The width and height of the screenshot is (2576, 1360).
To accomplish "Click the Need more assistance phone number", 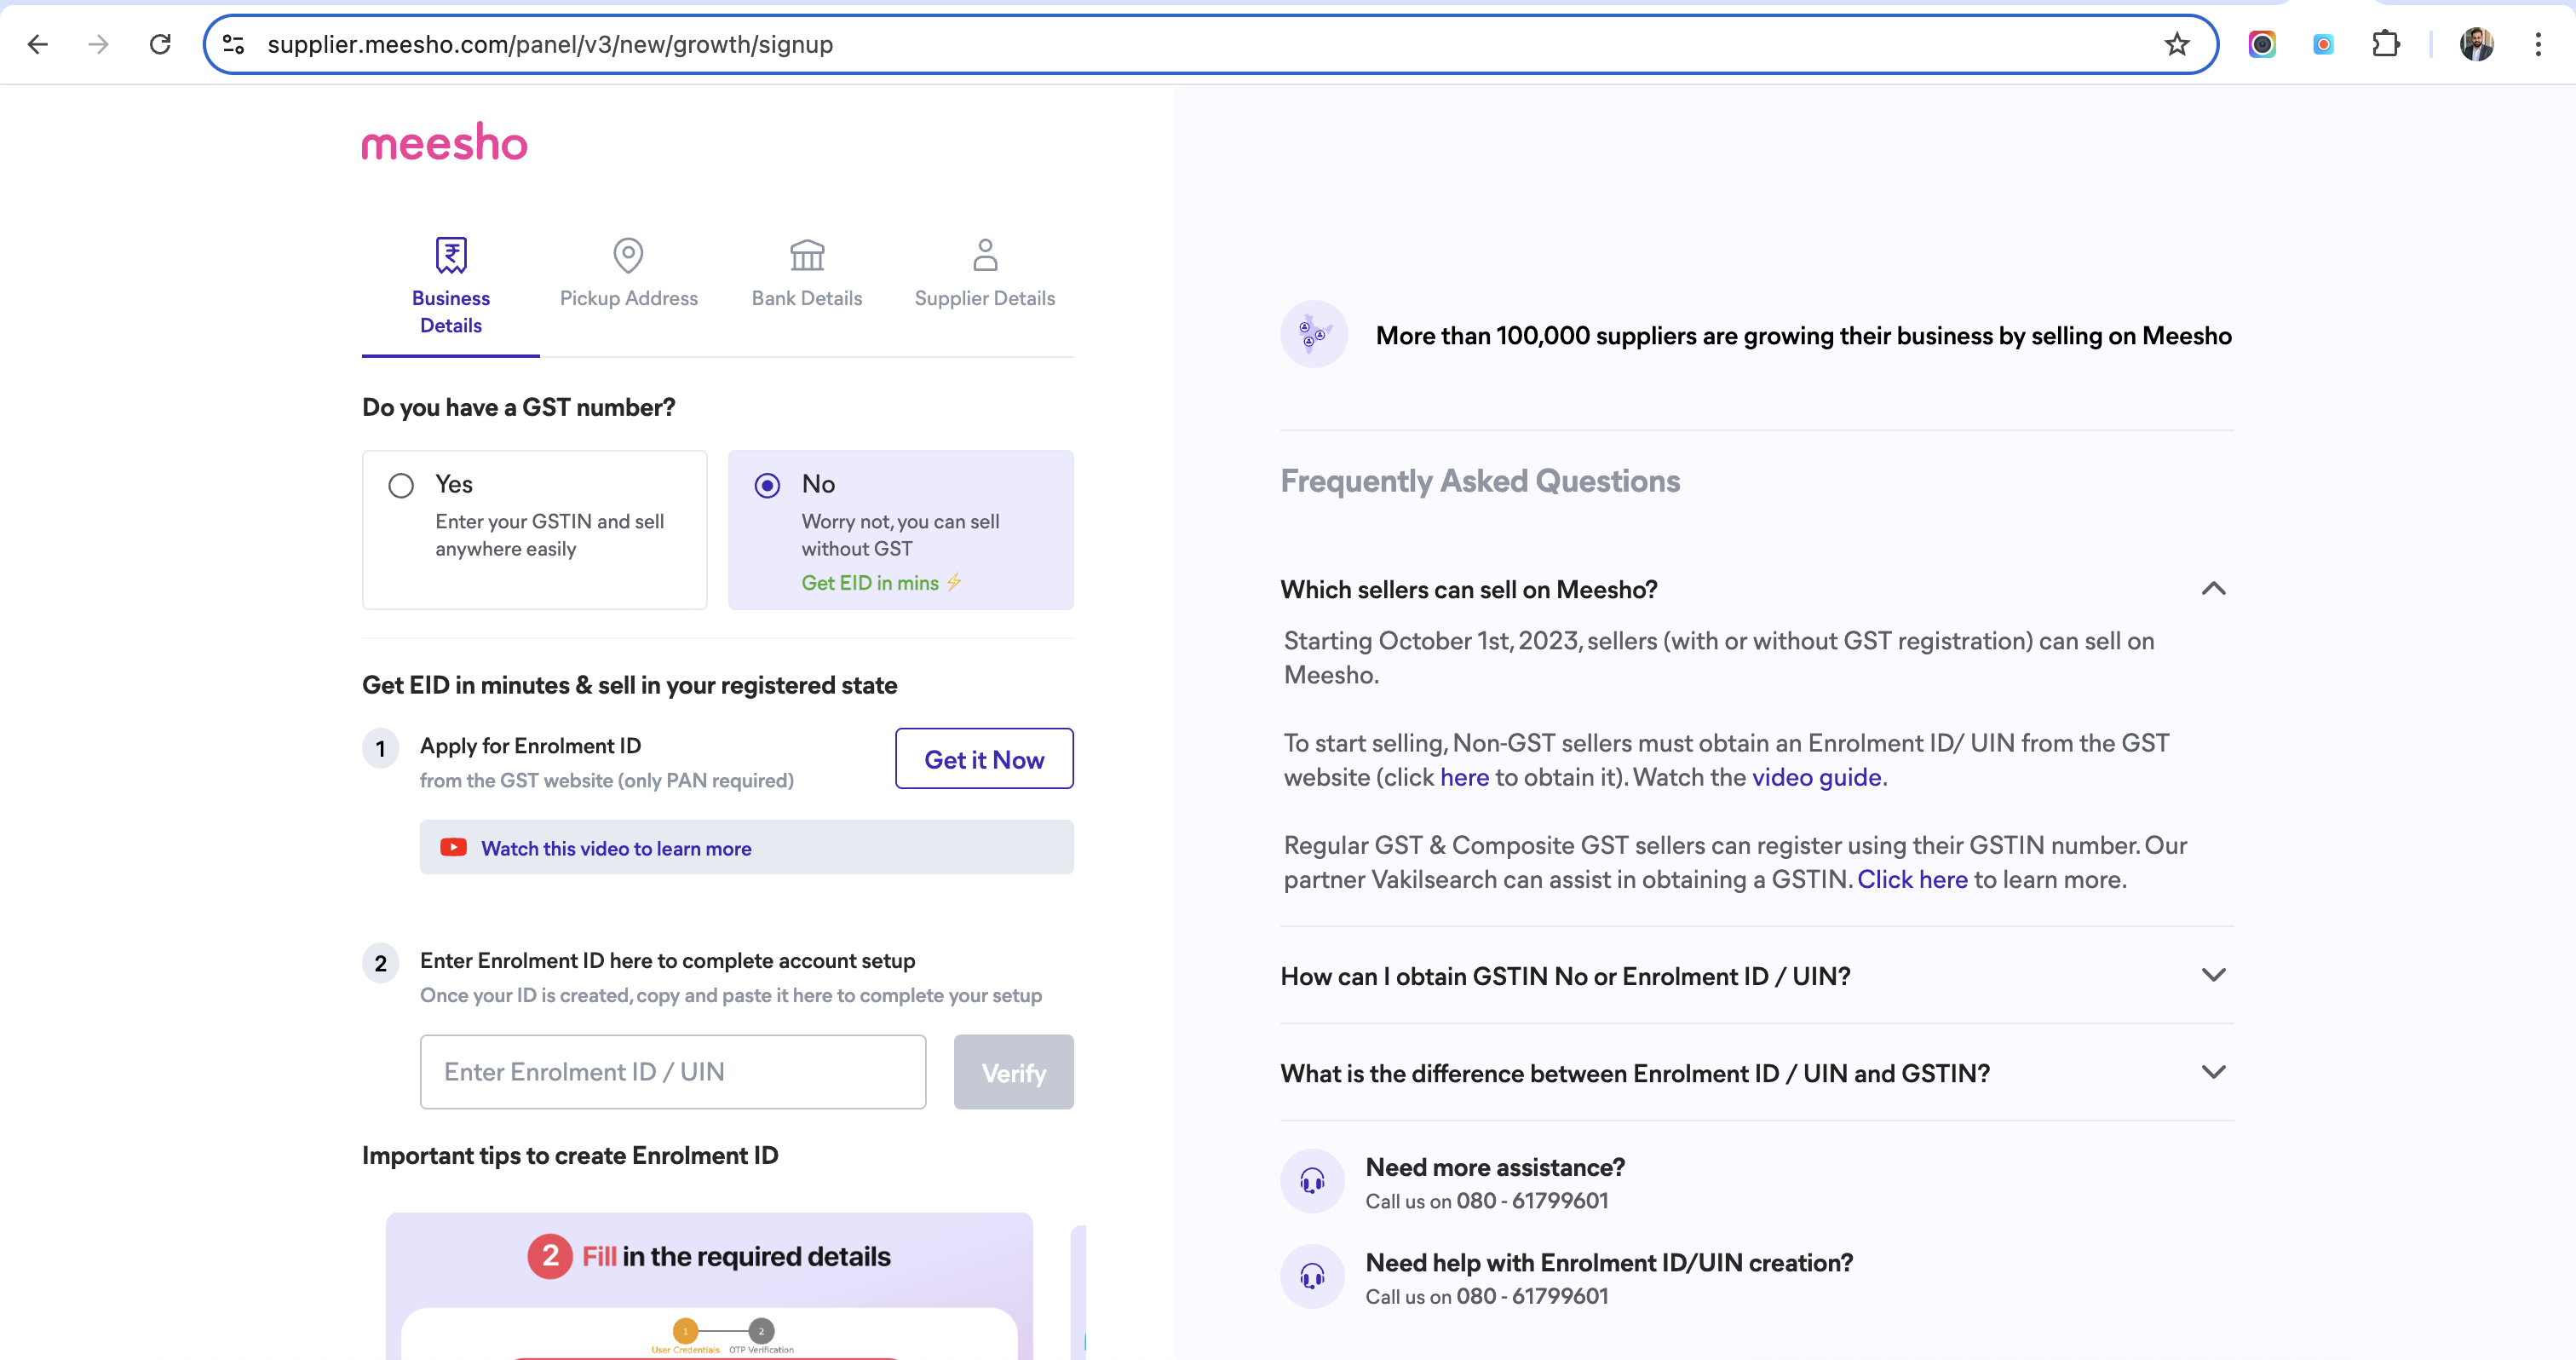I will pyautogui.click(x=1532, y=1200).
